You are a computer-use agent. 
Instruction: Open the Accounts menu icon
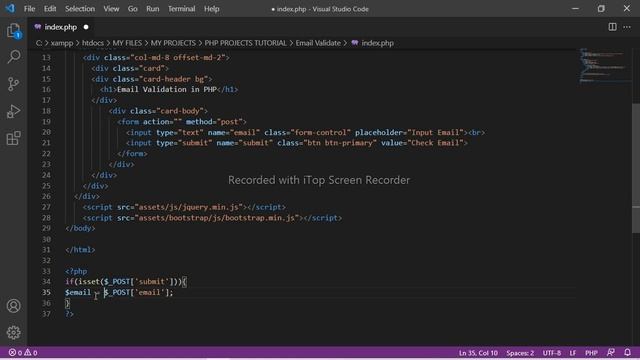(13, 306)
